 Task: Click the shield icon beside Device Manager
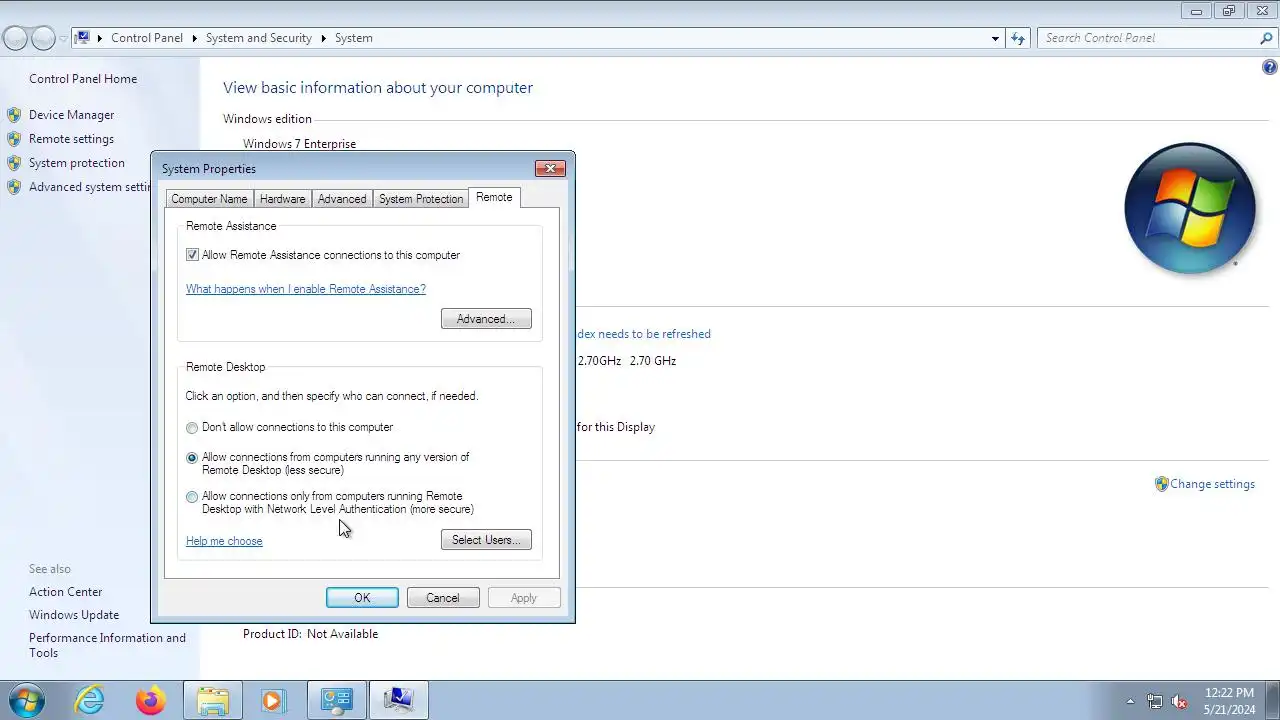(x=14, y=115)
